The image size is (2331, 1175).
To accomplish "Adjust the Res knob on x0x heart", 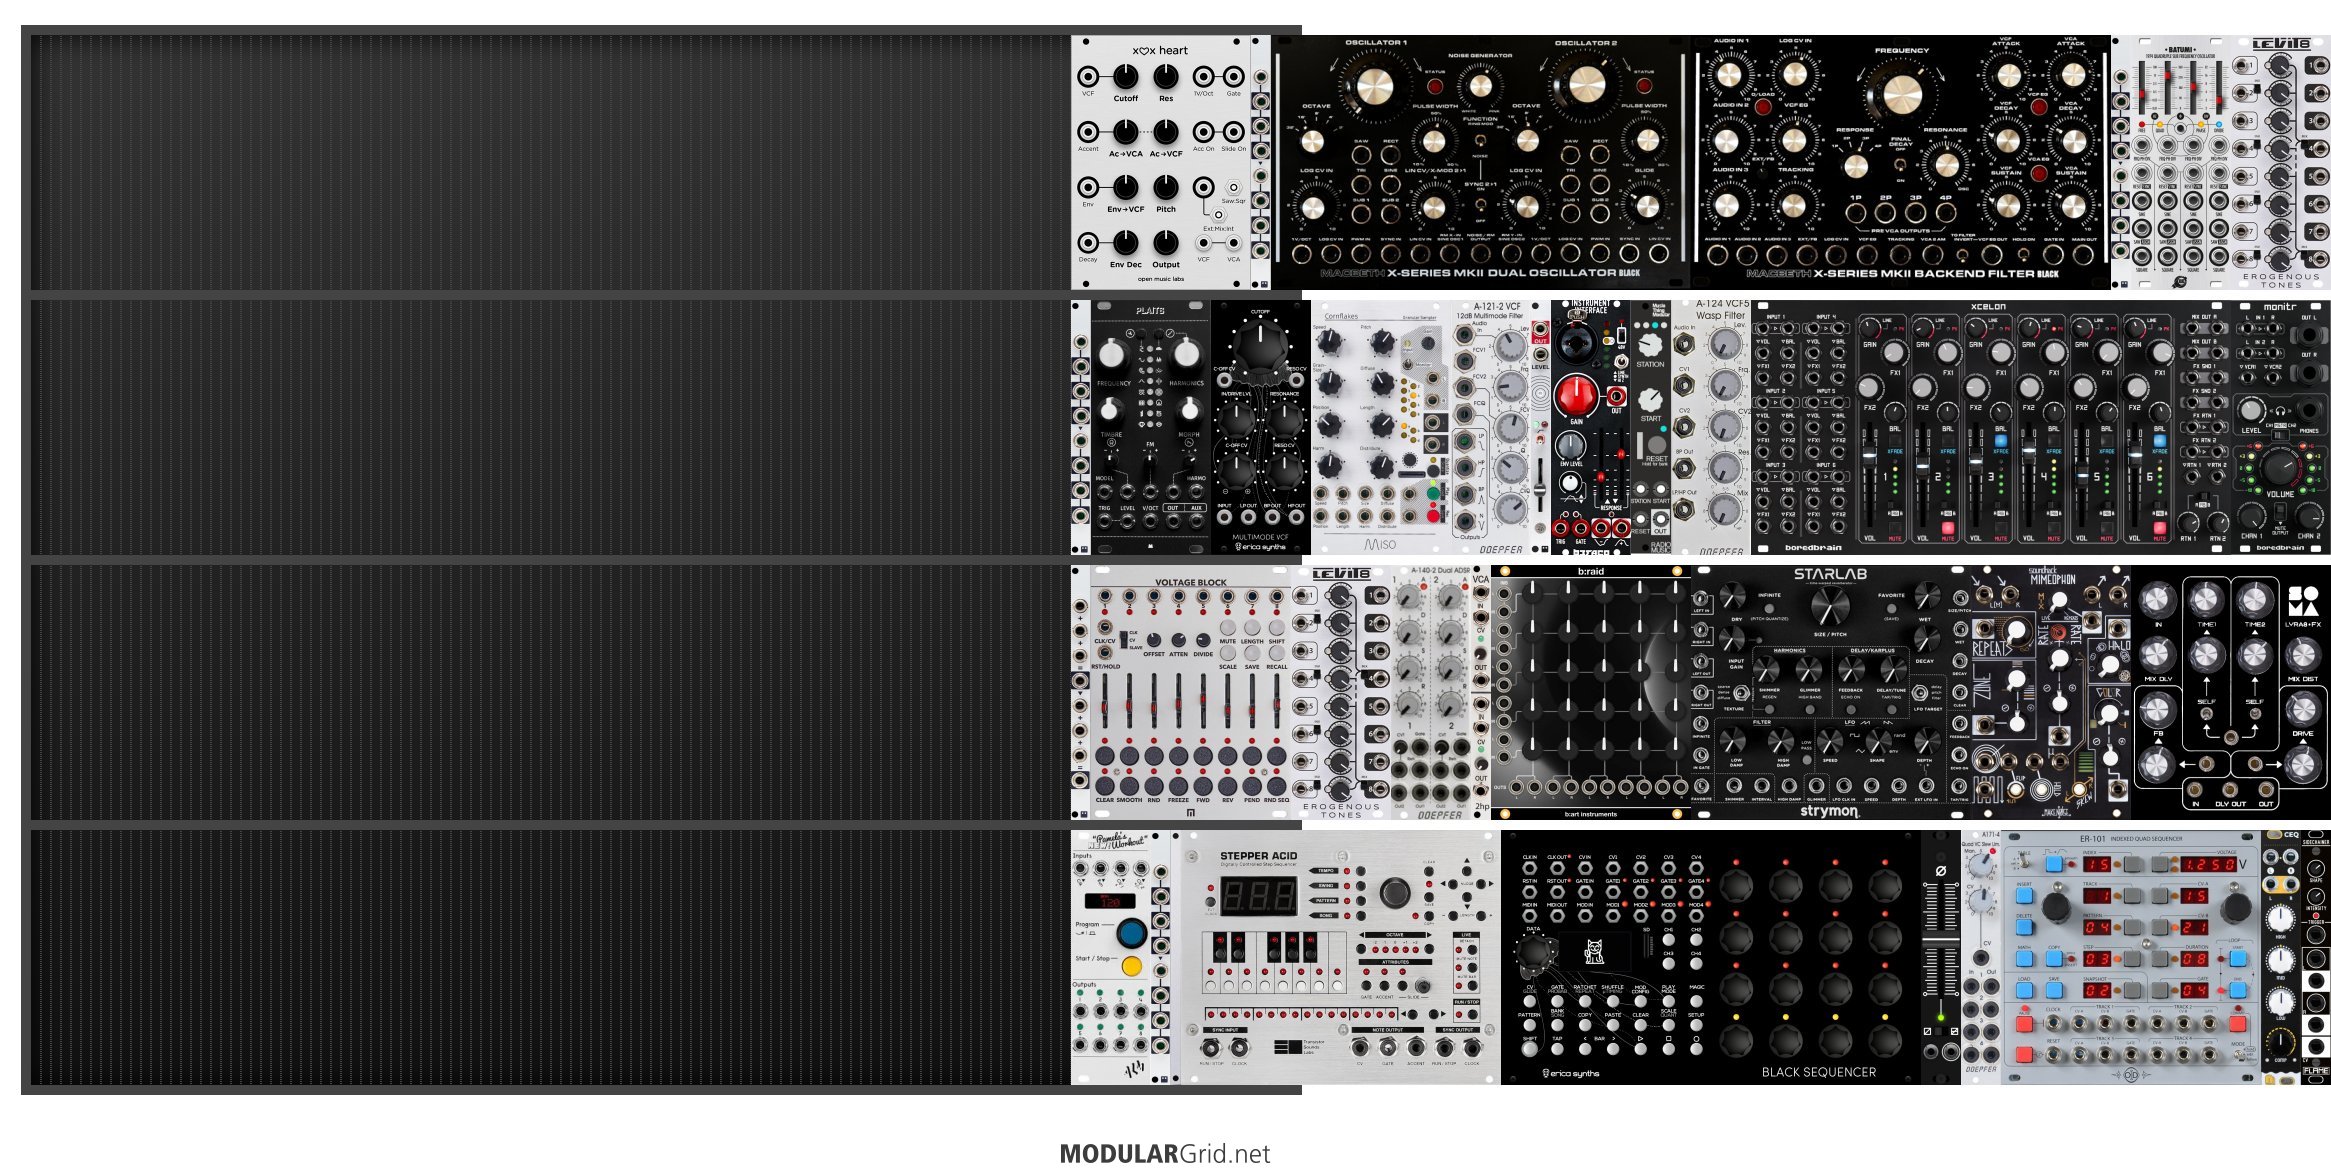I will click(x=1166, y=76).
